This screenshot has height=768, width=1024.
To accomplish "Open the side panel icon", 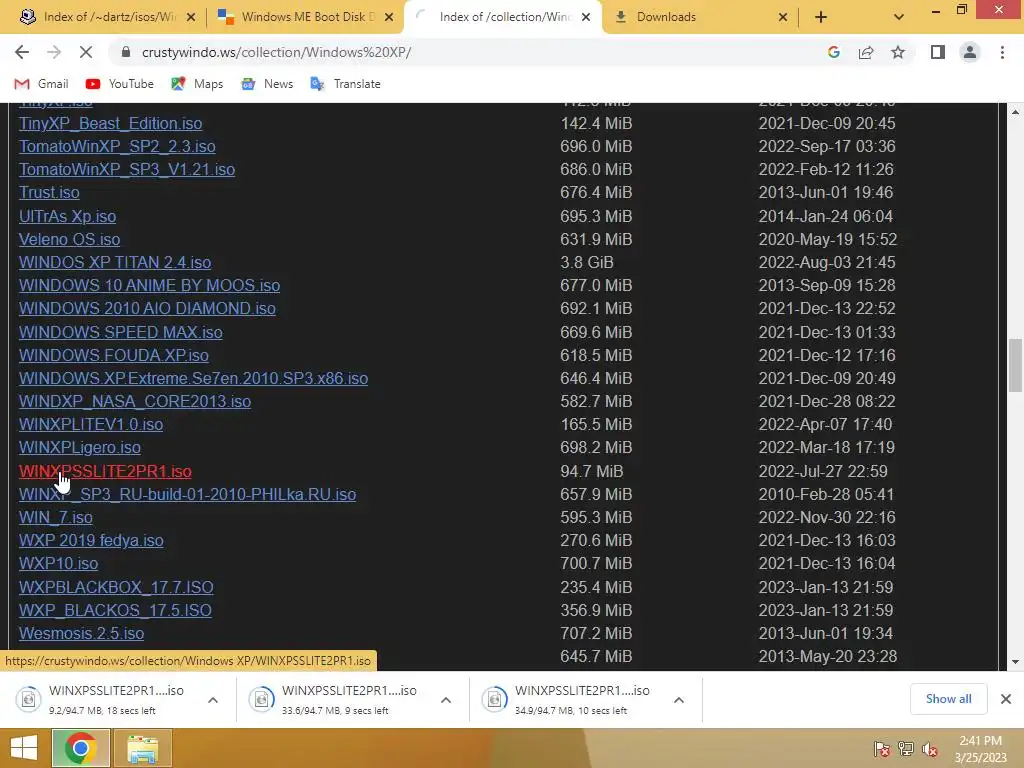I will tap(938, 52).
